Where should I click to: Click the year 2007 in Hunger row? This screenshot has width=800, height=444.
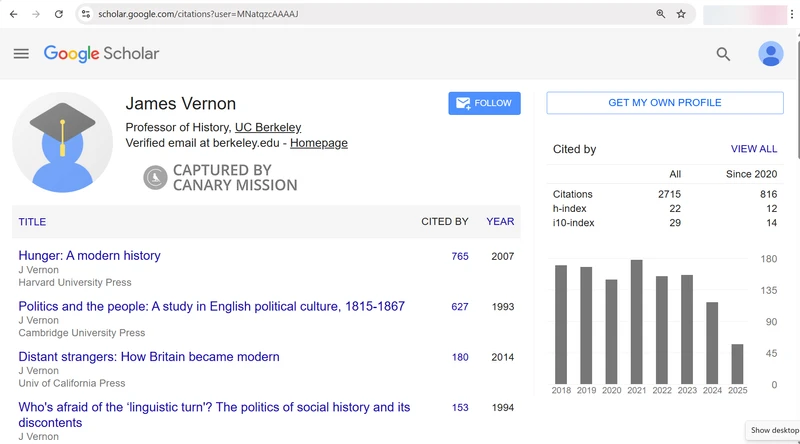[x=503, y=256]
